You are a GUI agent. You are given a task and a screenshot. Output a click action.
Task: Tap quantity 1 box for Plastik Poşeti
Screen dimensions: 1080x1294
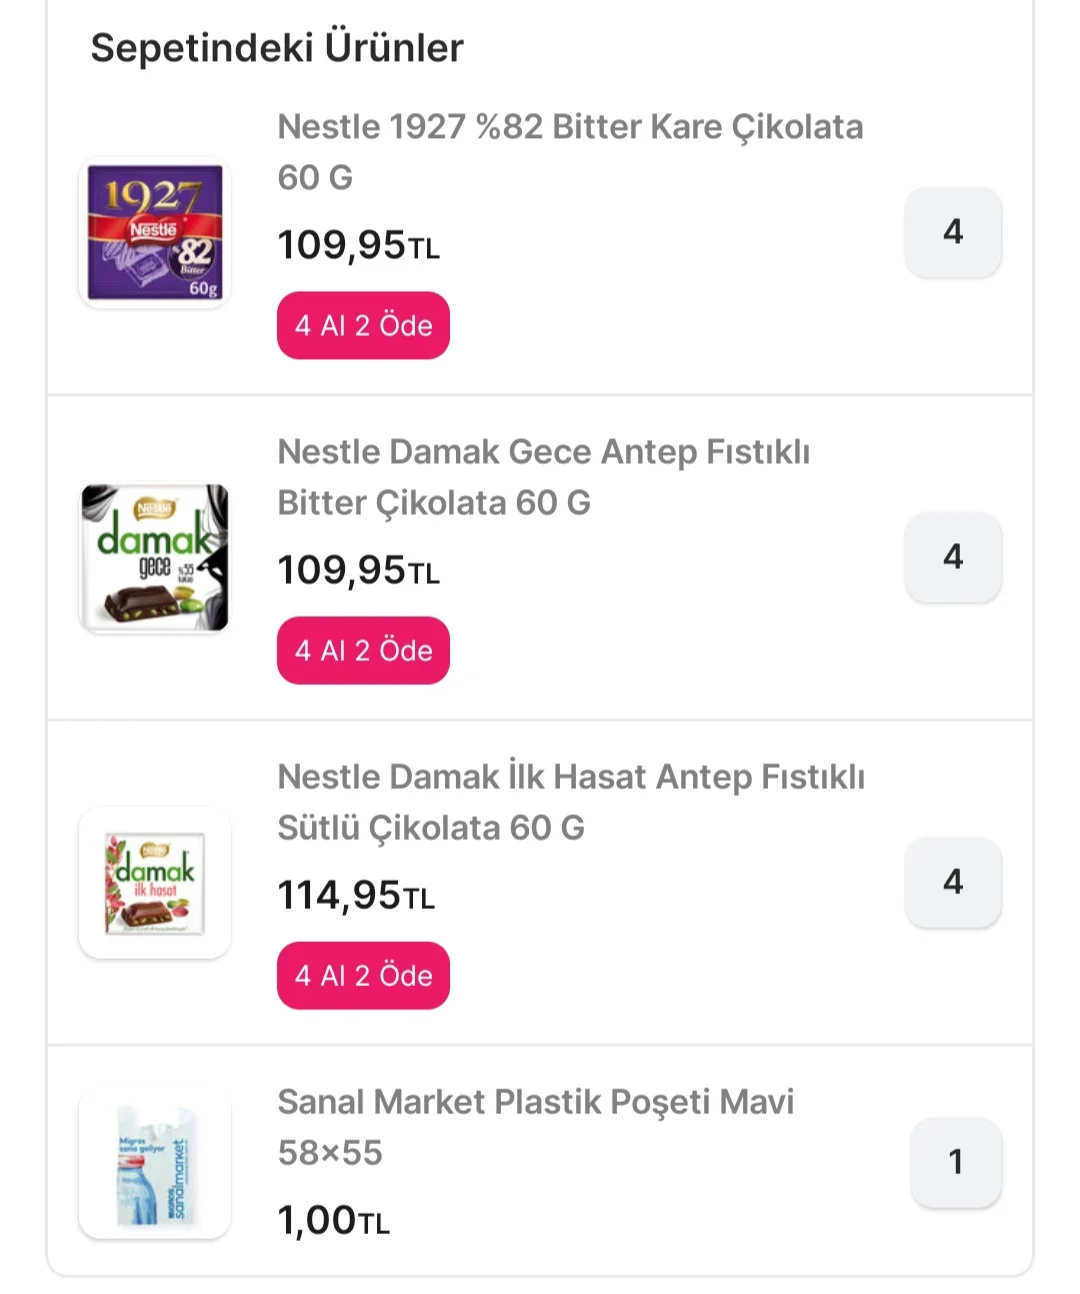(955, 1162)
